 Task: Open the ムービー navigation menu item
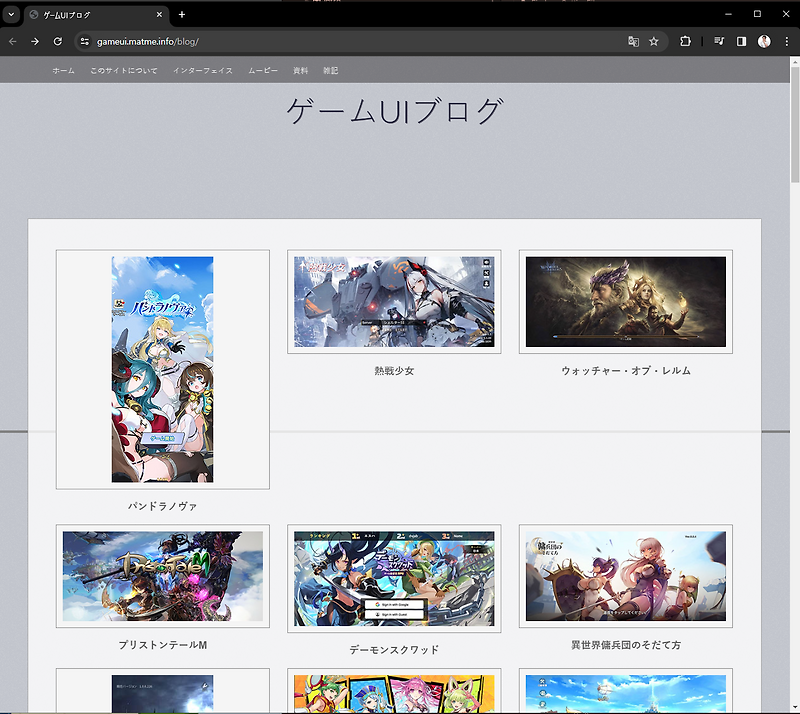(x=262, y=70)
